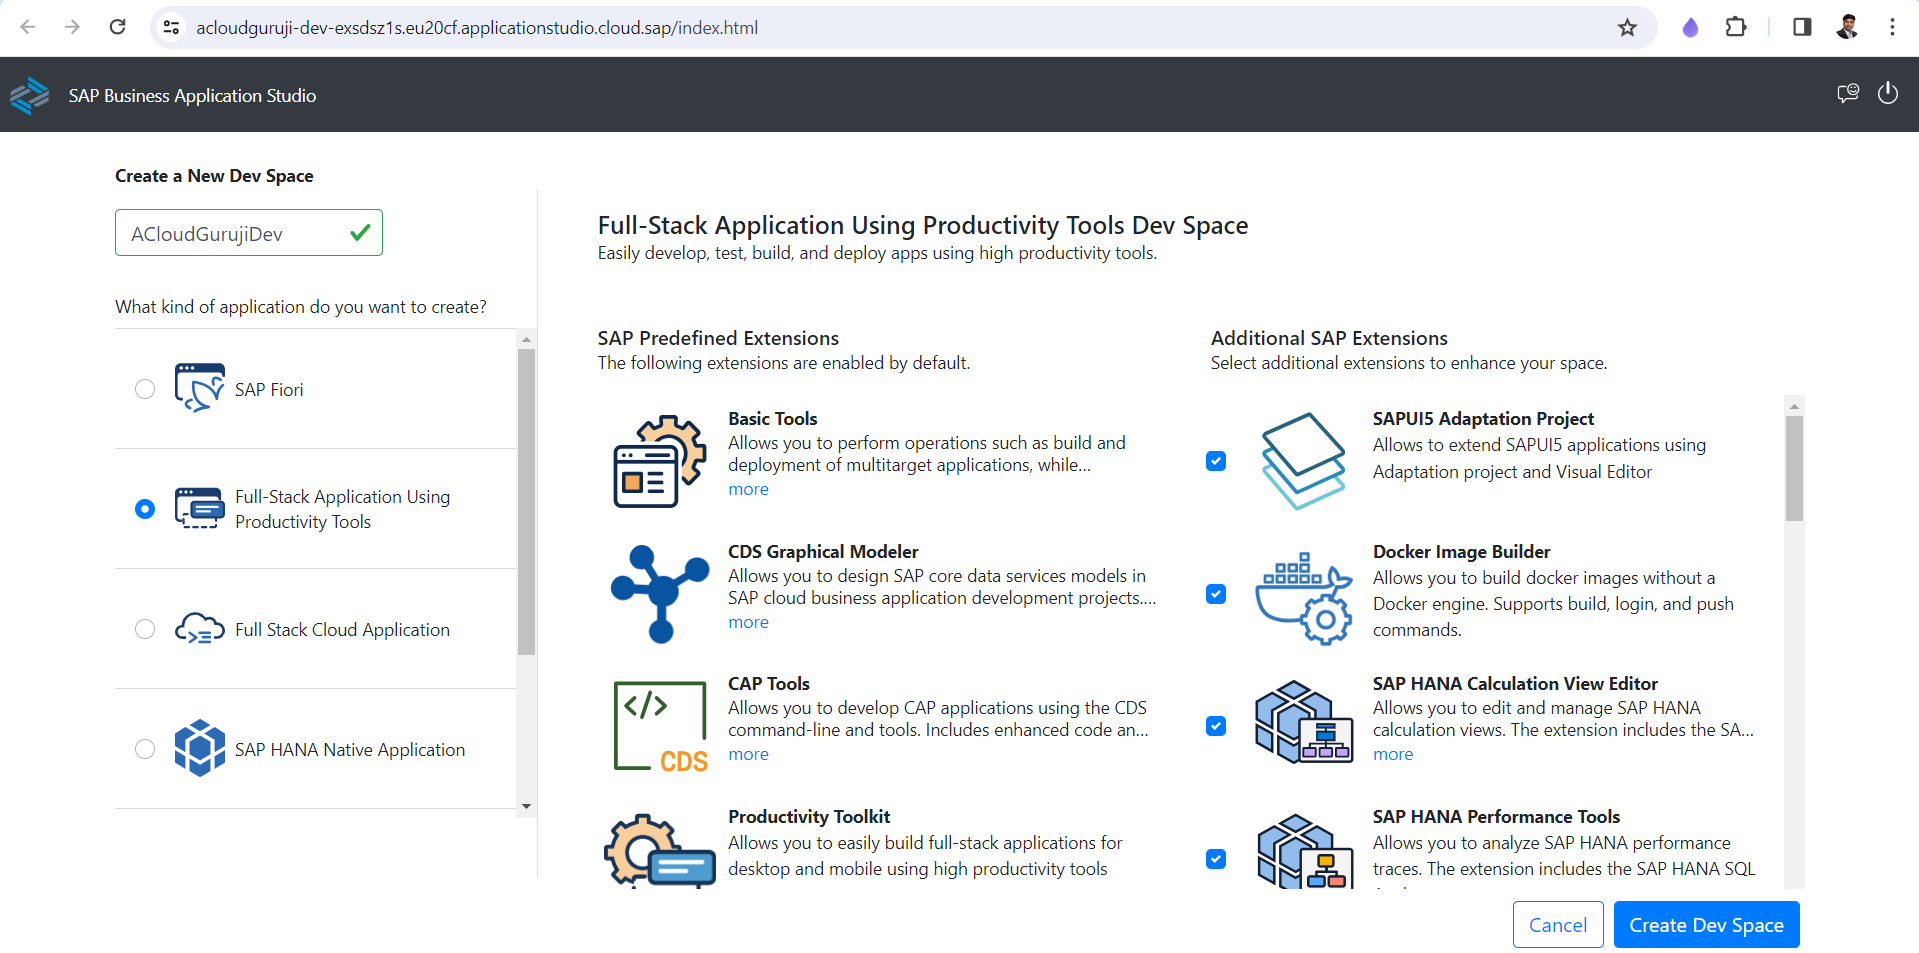Image resolution: width=1919 pixels, height=953 pixels.
Task: Click the SAP Business Application Studio logo
Action: (x=30, y=96)
